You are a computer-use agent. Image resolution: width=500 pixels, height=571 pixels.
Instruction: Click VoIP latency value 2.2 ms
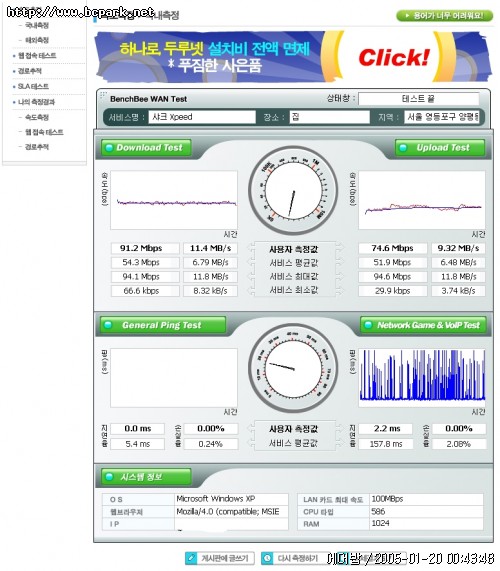pyautogui.click(x=386, y=429)
